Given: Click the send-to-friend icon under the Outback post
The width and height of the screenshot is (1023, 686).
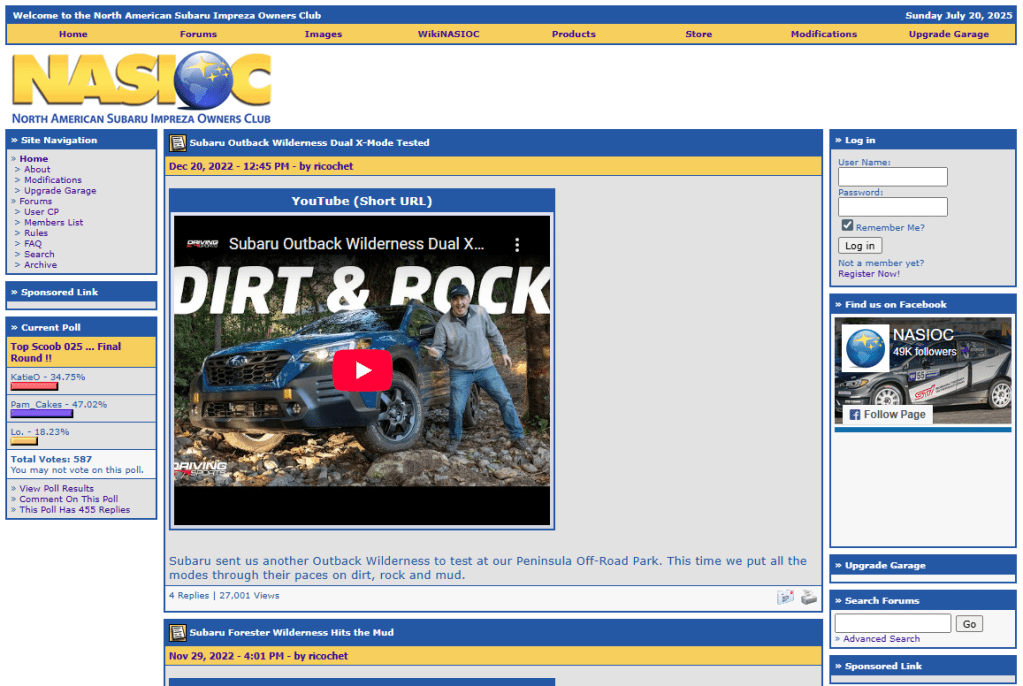Looking at the screenshot, I should tap(785, 597).
